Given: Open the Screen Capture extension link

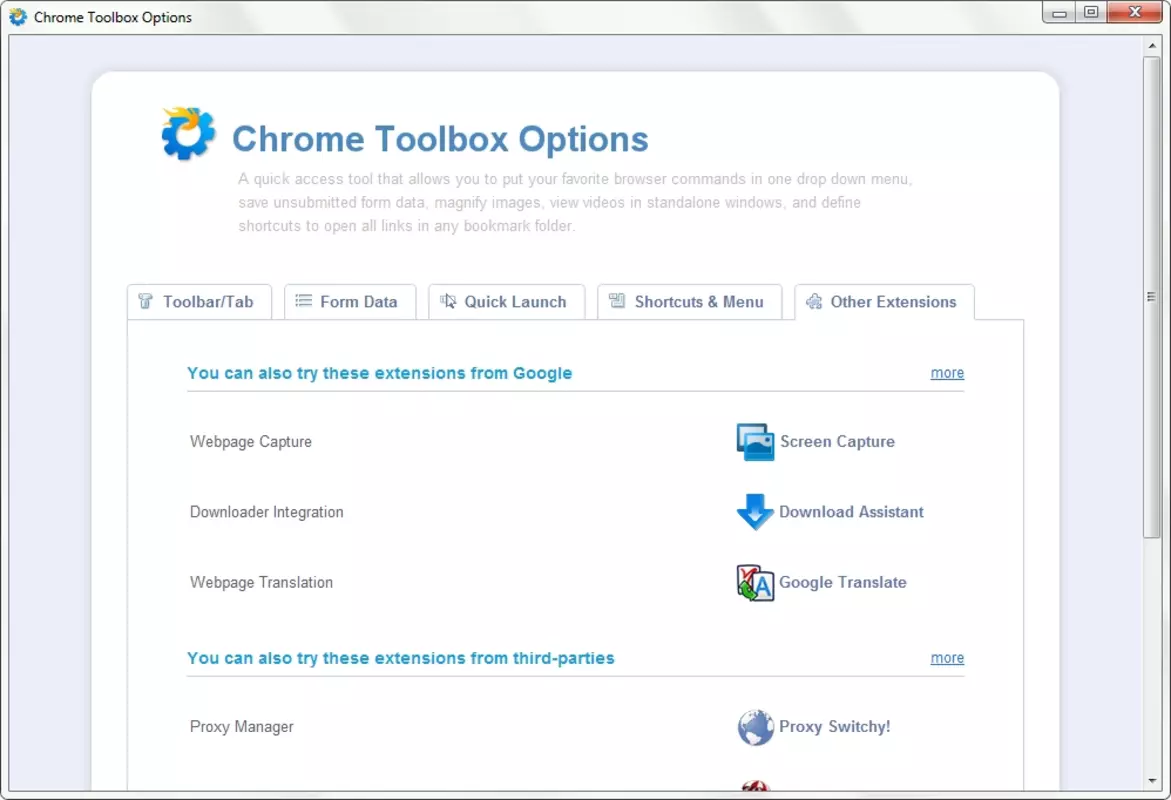Looking at the screenshot, I should click(x=837, y=441).
